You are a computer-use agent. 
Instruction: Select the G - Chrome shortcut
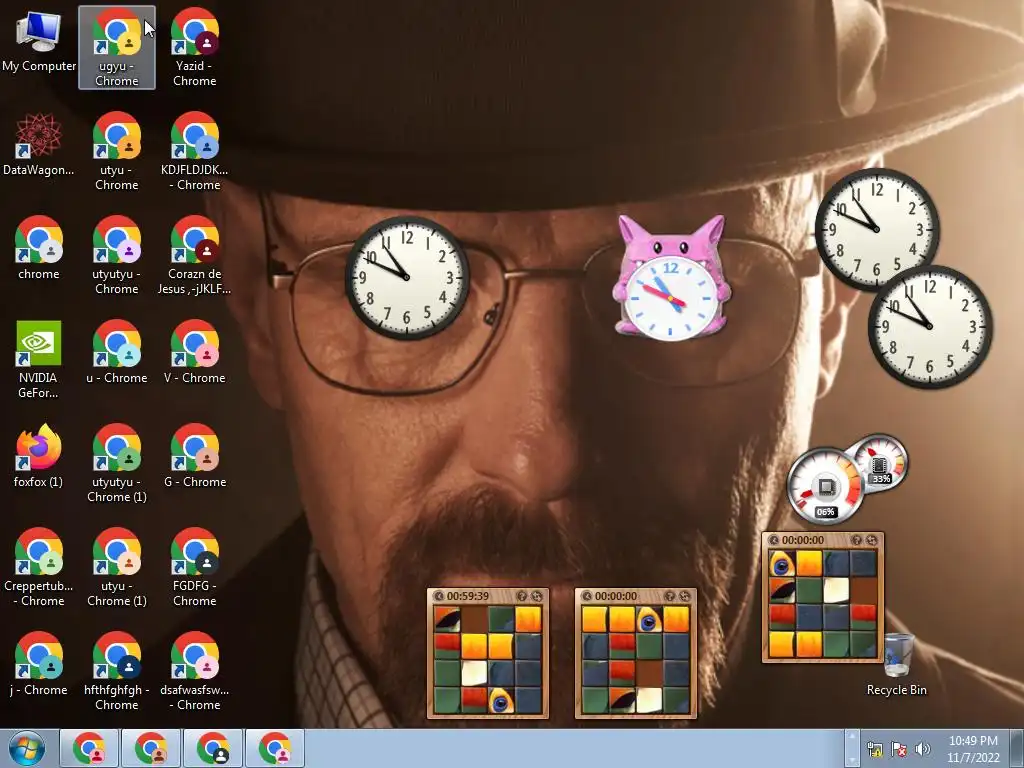pyautogui.click(x=195, y=457)
